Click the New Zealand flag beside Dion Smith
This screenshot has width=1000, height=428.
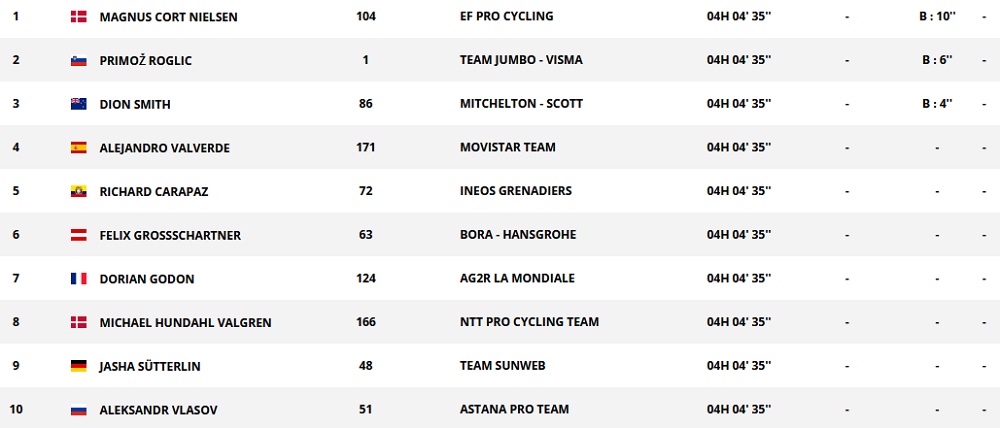click(78, 104)
